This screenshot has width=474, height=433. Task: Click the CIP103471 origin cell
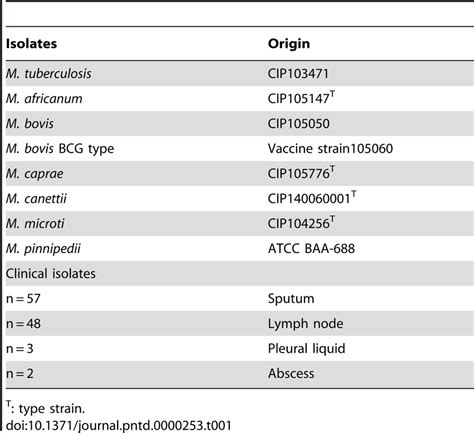click(298, 74)
